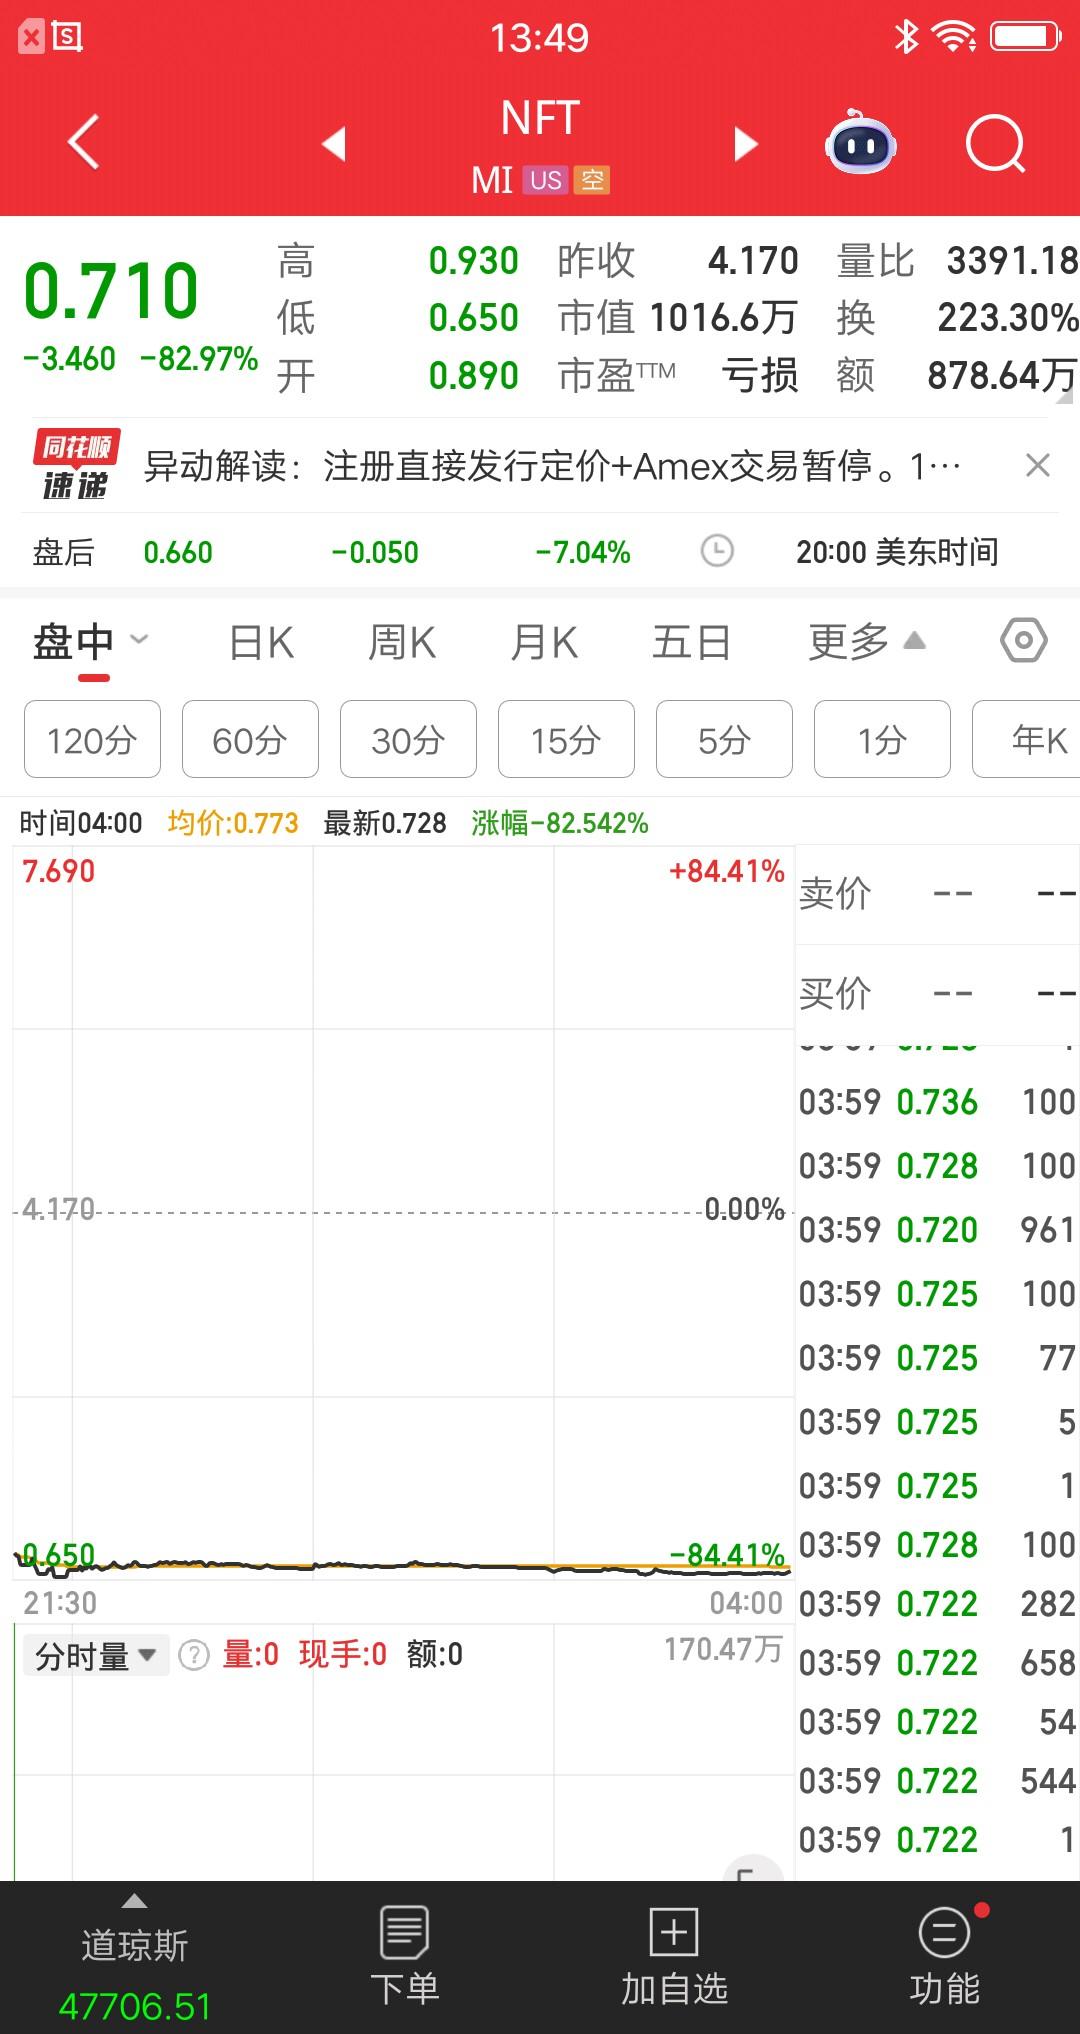Open 同花顺速递 news logo

pyautogui.click(x=76, y=465)
